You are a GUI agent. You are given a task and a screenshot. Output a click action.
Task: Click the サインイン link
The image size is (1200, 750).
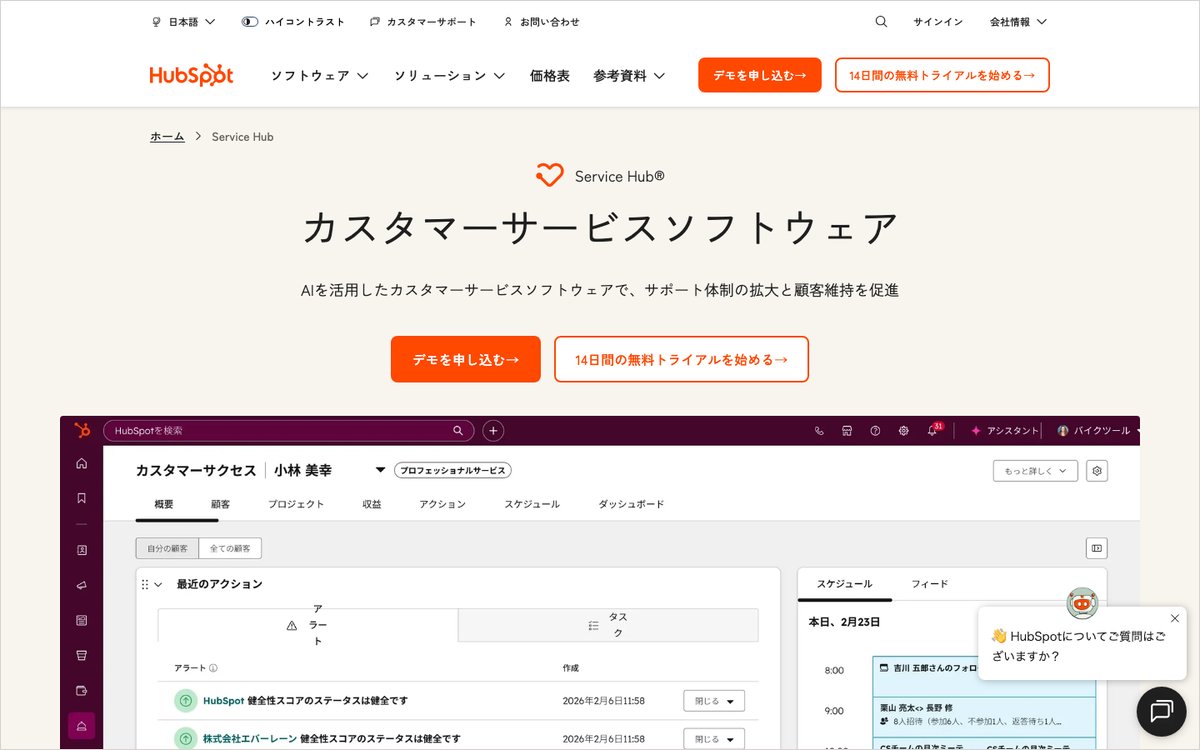tap(938, 21)
